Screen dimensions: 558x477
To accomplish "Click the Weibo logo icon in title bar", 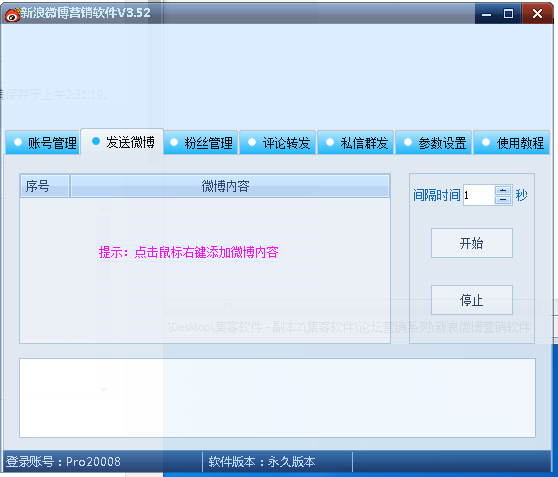I will [13, 15].
